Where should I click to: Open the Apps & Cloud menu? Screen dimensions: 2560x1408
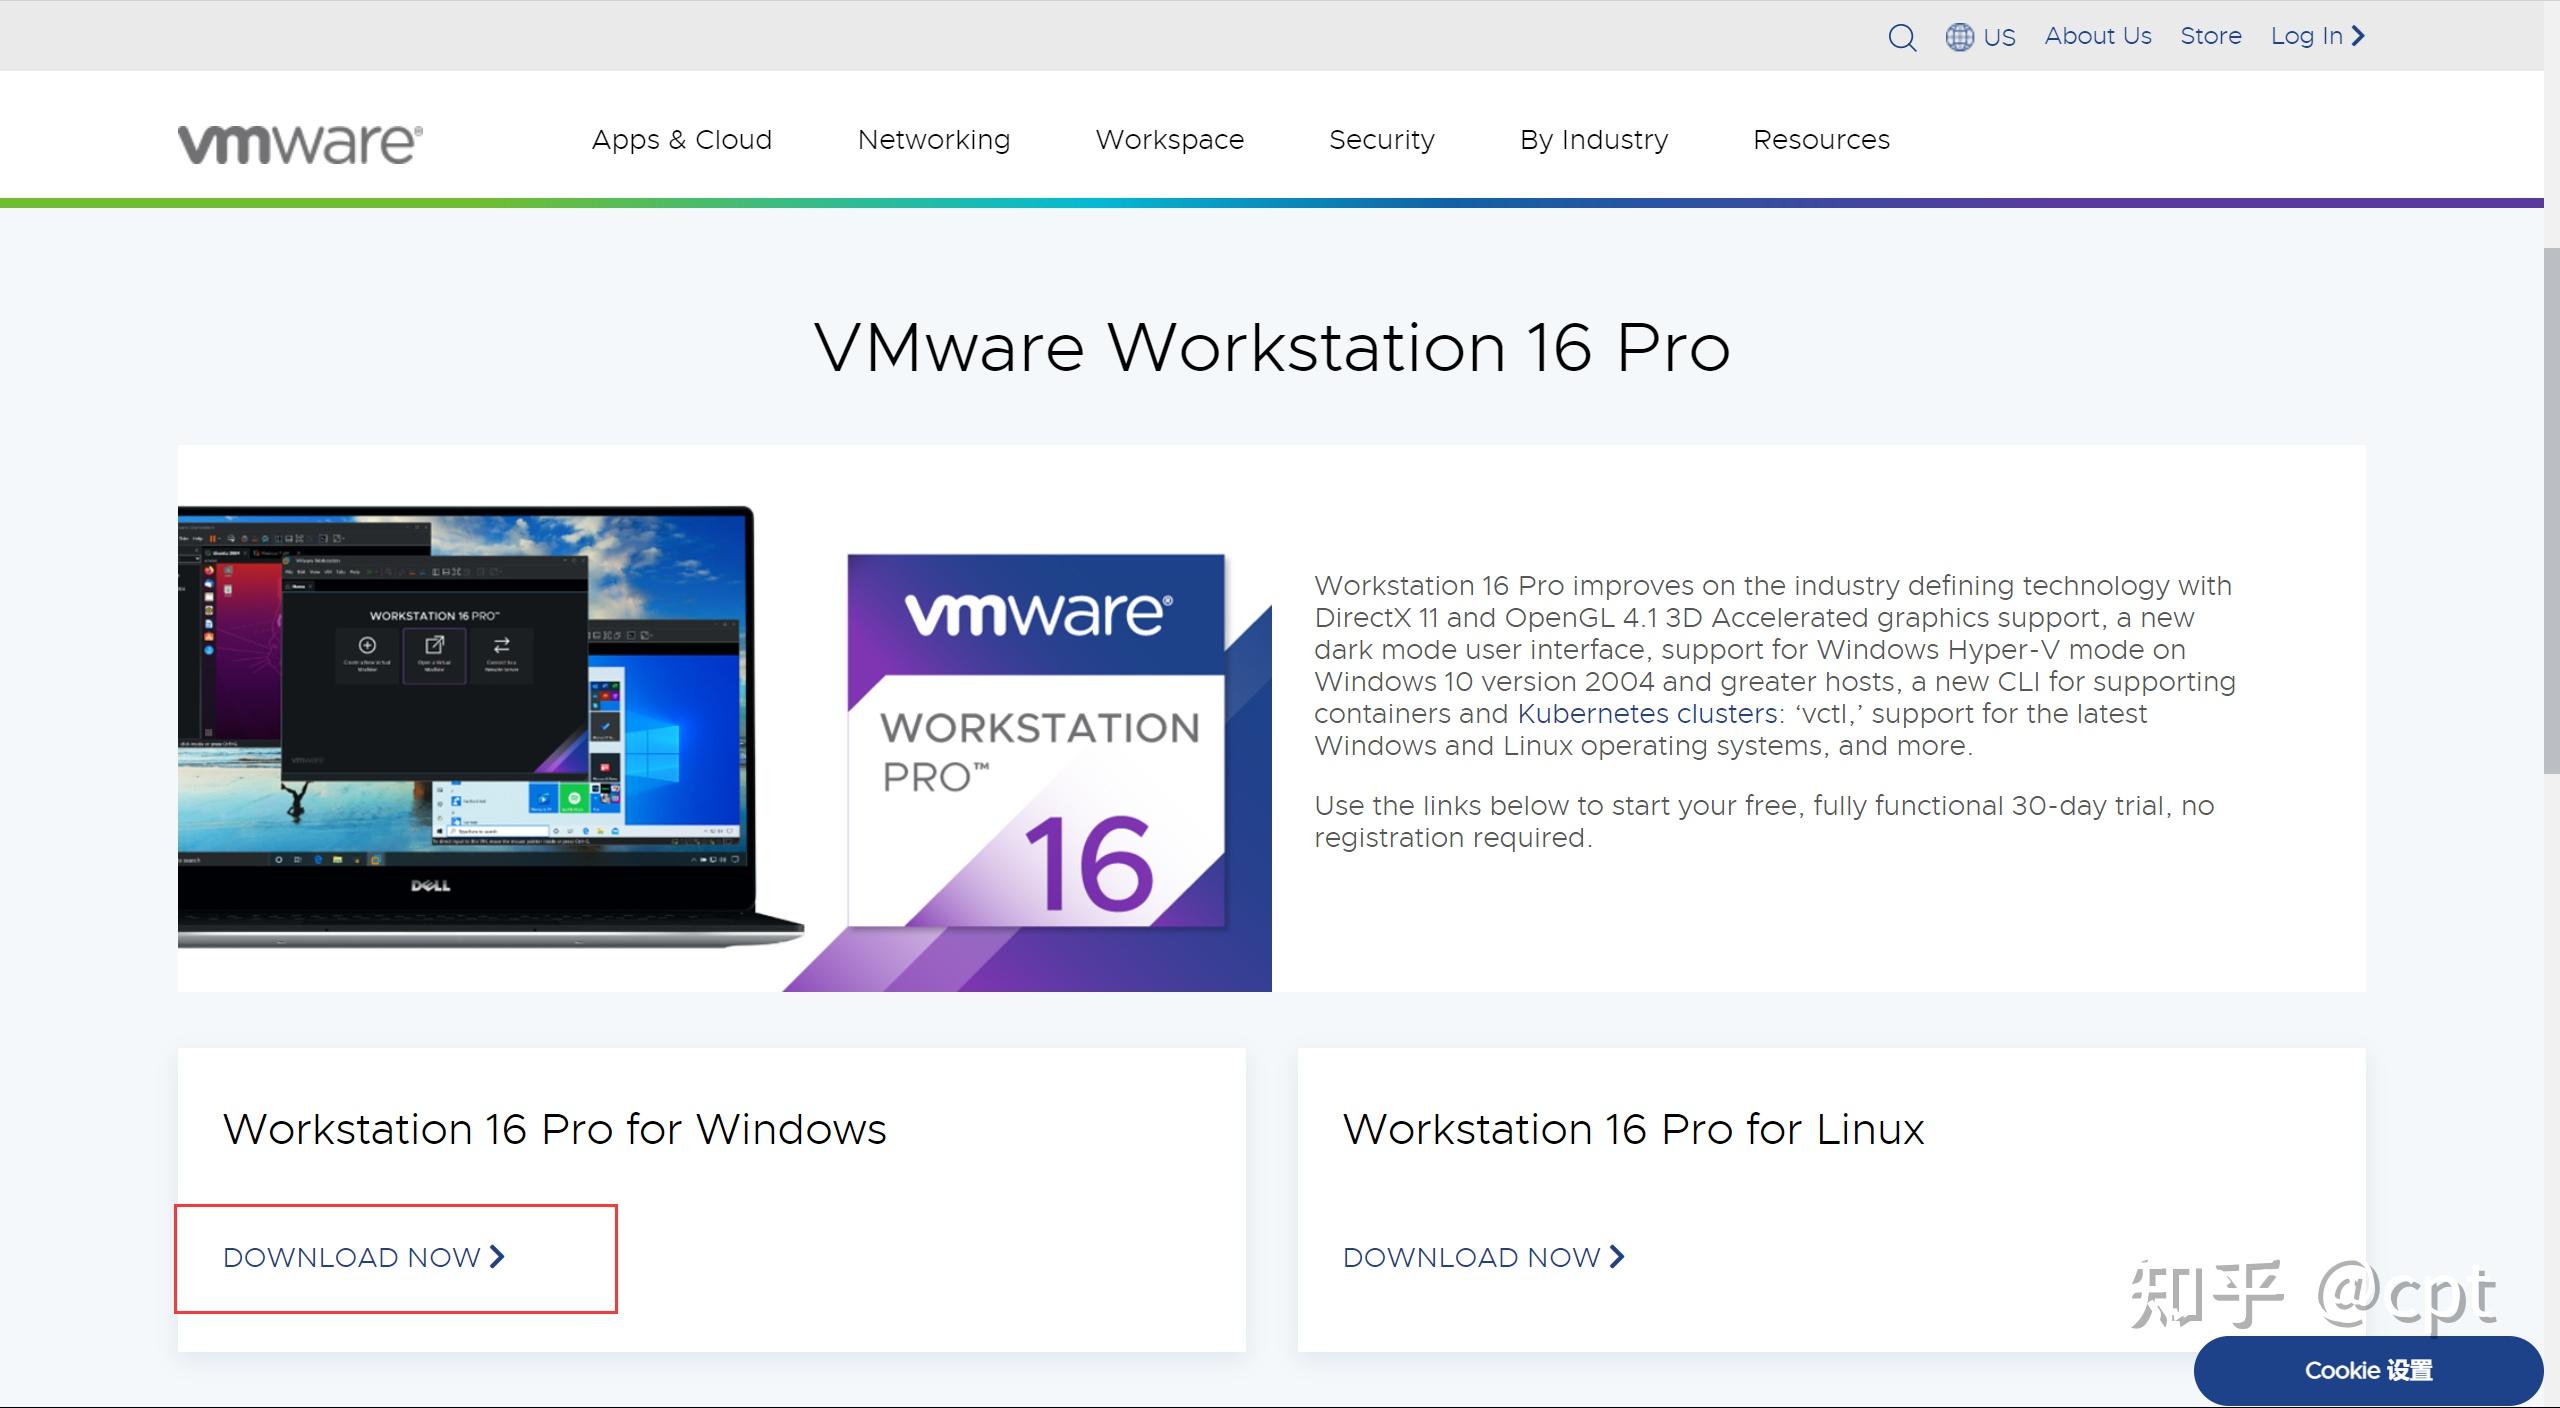point(681,140)
